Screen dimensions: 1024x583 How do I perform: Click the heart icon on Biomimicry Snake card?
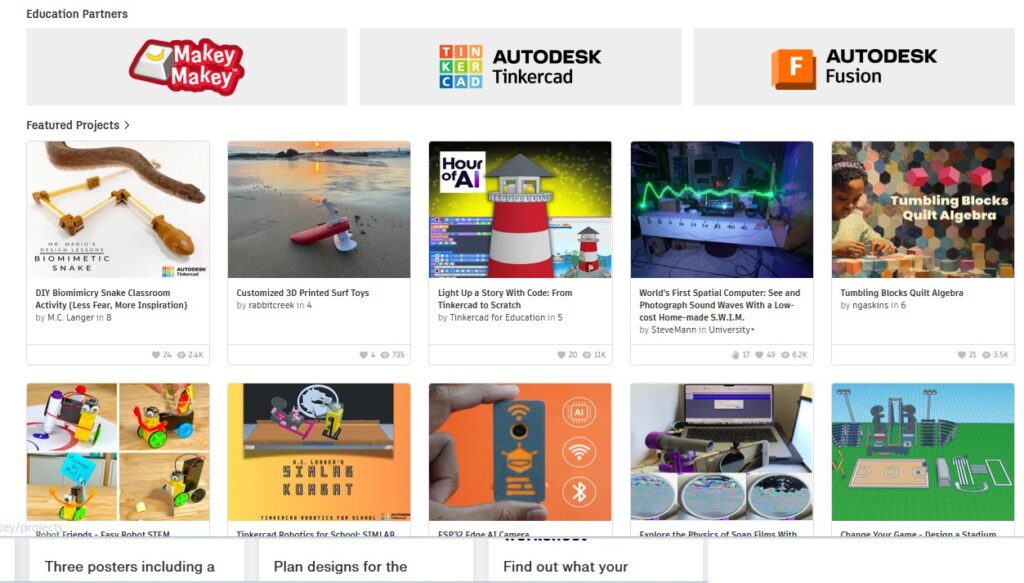pyautogui.click(x=155, y=355)
